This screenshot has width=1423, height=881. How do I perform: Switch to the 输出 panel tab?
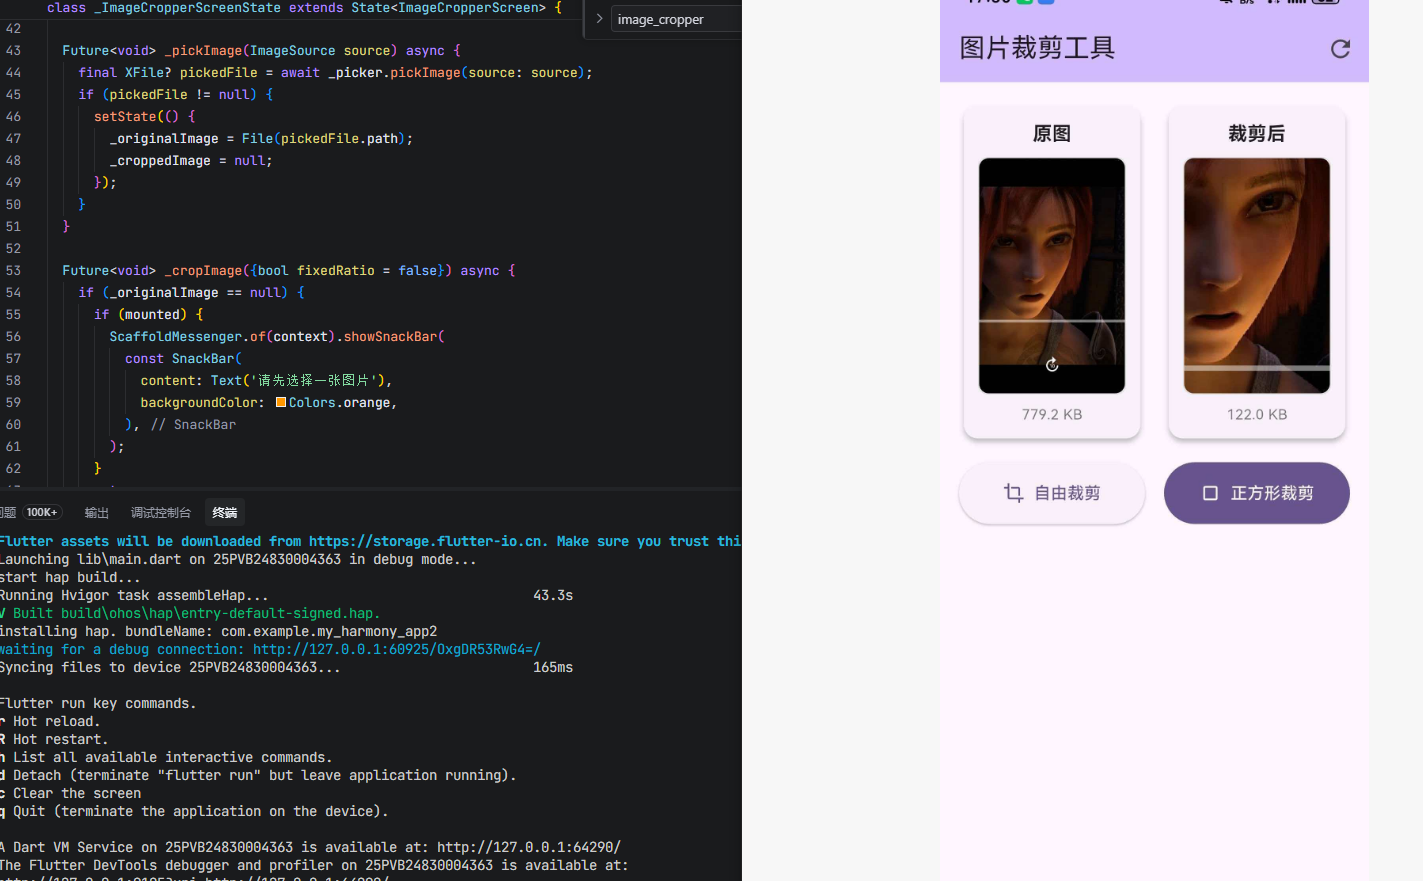click(x=96, y=512)
